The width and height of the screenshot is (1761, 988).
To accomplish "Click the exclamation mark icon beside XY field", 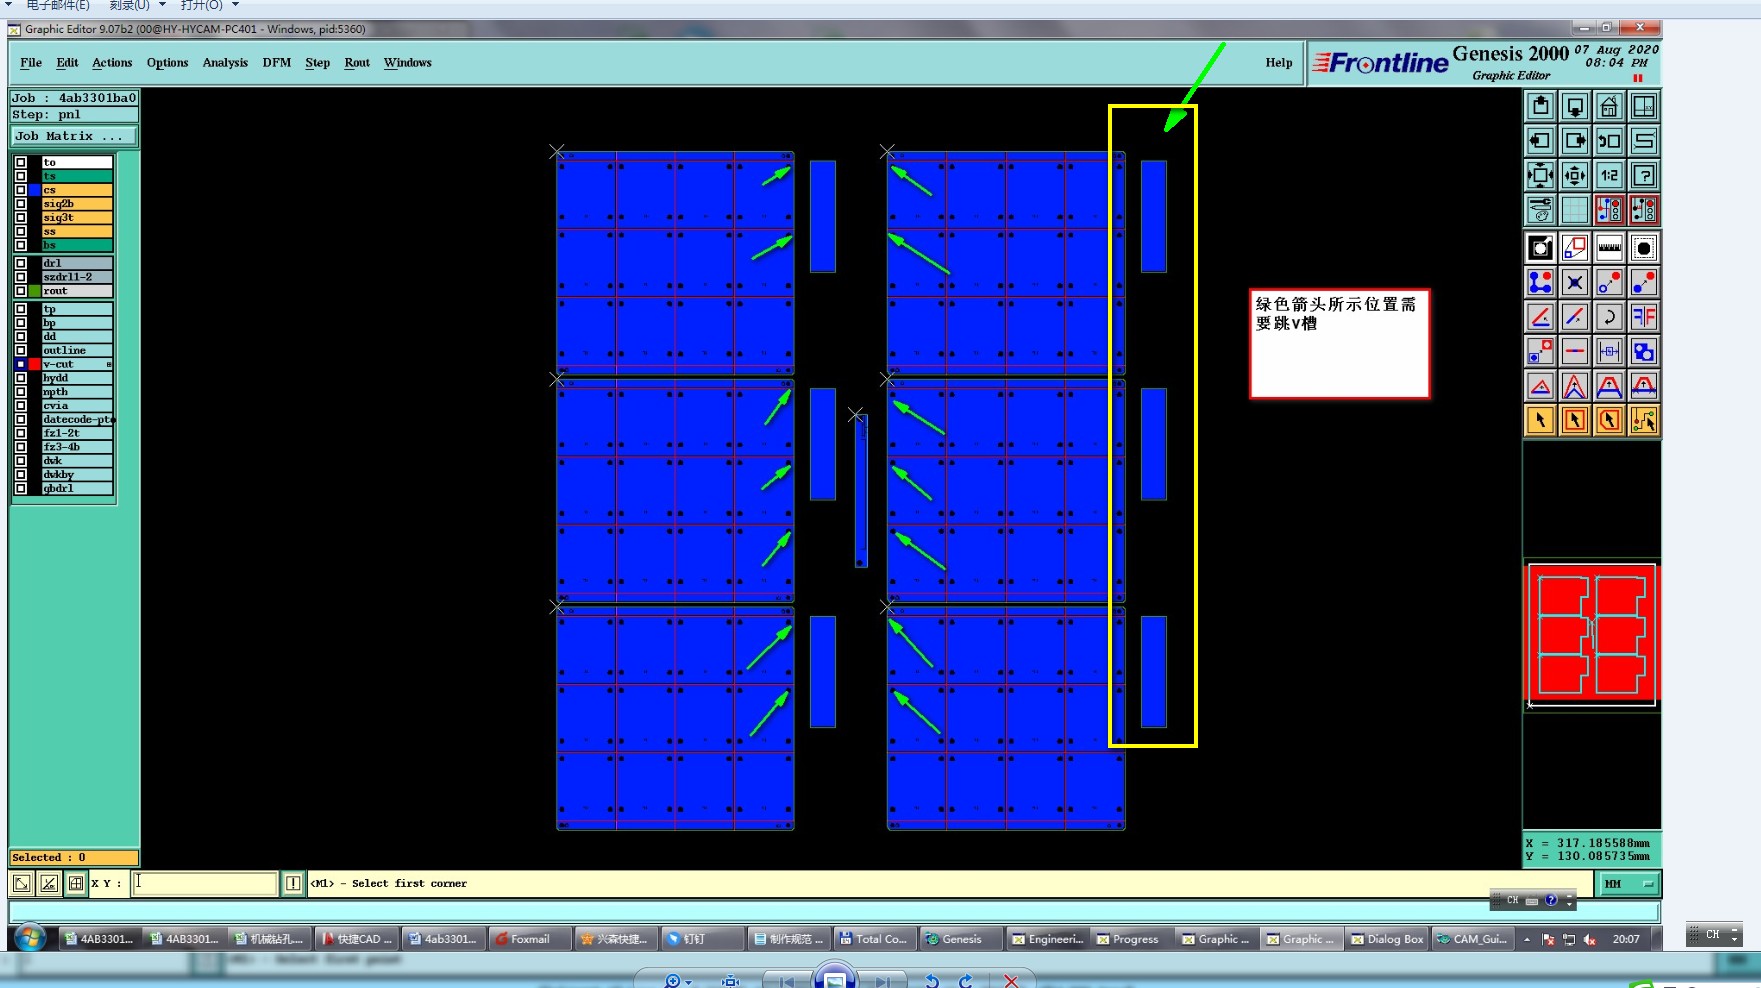I will 293,883.
